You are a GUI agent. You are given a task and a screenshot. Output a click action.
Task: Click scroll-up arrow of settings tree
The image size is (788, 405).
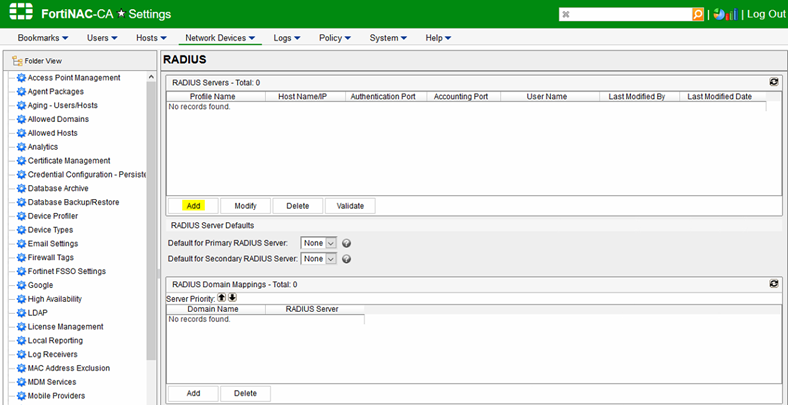point(151,77)
